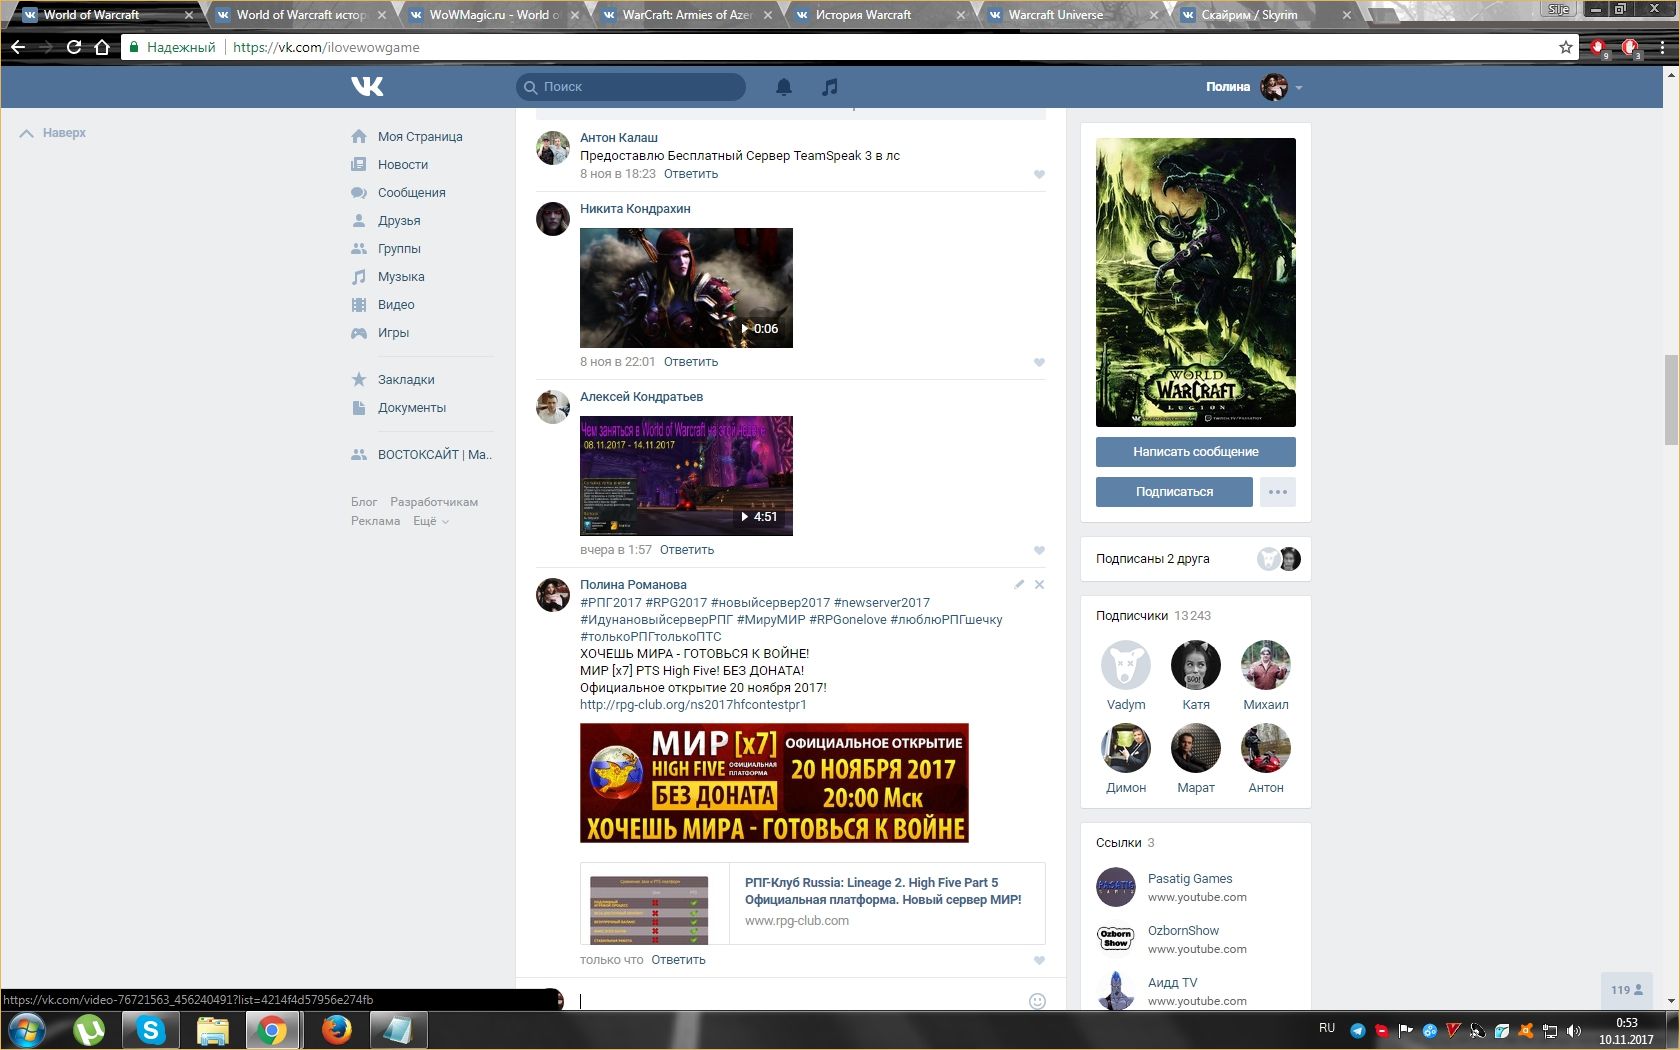Open the World of Warcraft Legion cover
Image resolution: width=1680 pixels, height=1050 pixels.
point(1196,283)
